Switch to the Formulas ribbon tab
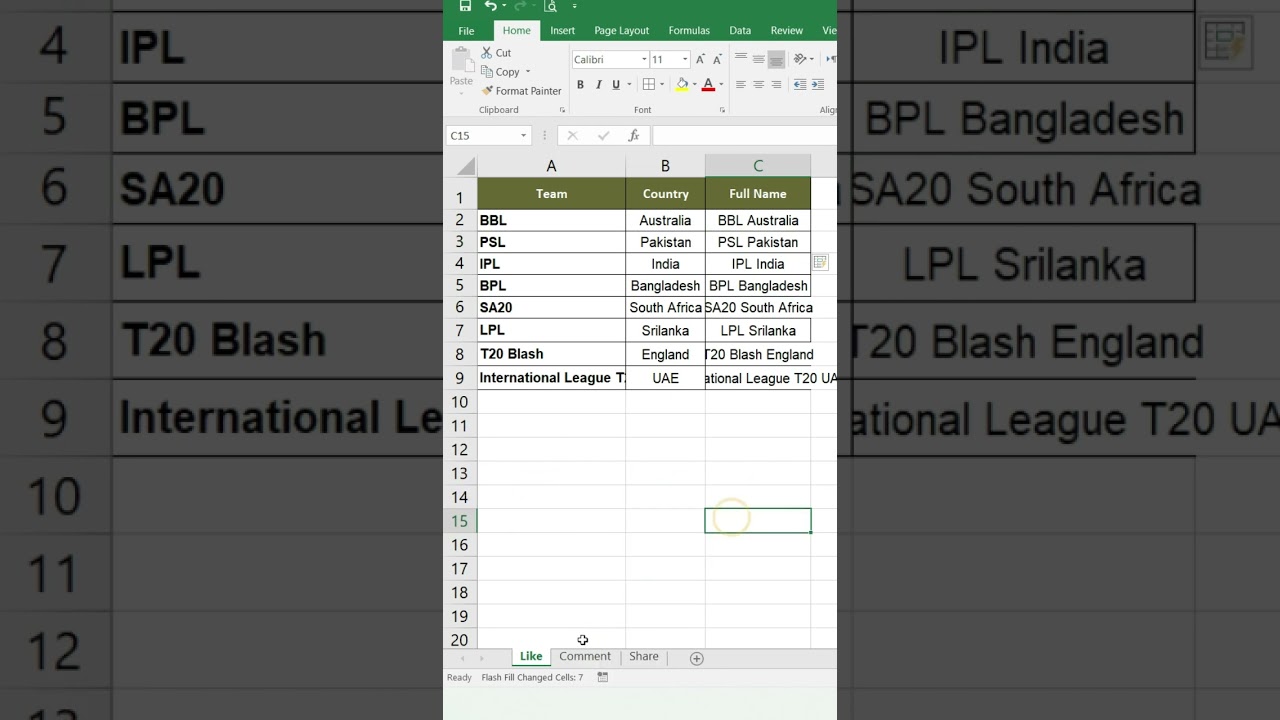Screen dimensions: 1280x720 pos(689,31)
